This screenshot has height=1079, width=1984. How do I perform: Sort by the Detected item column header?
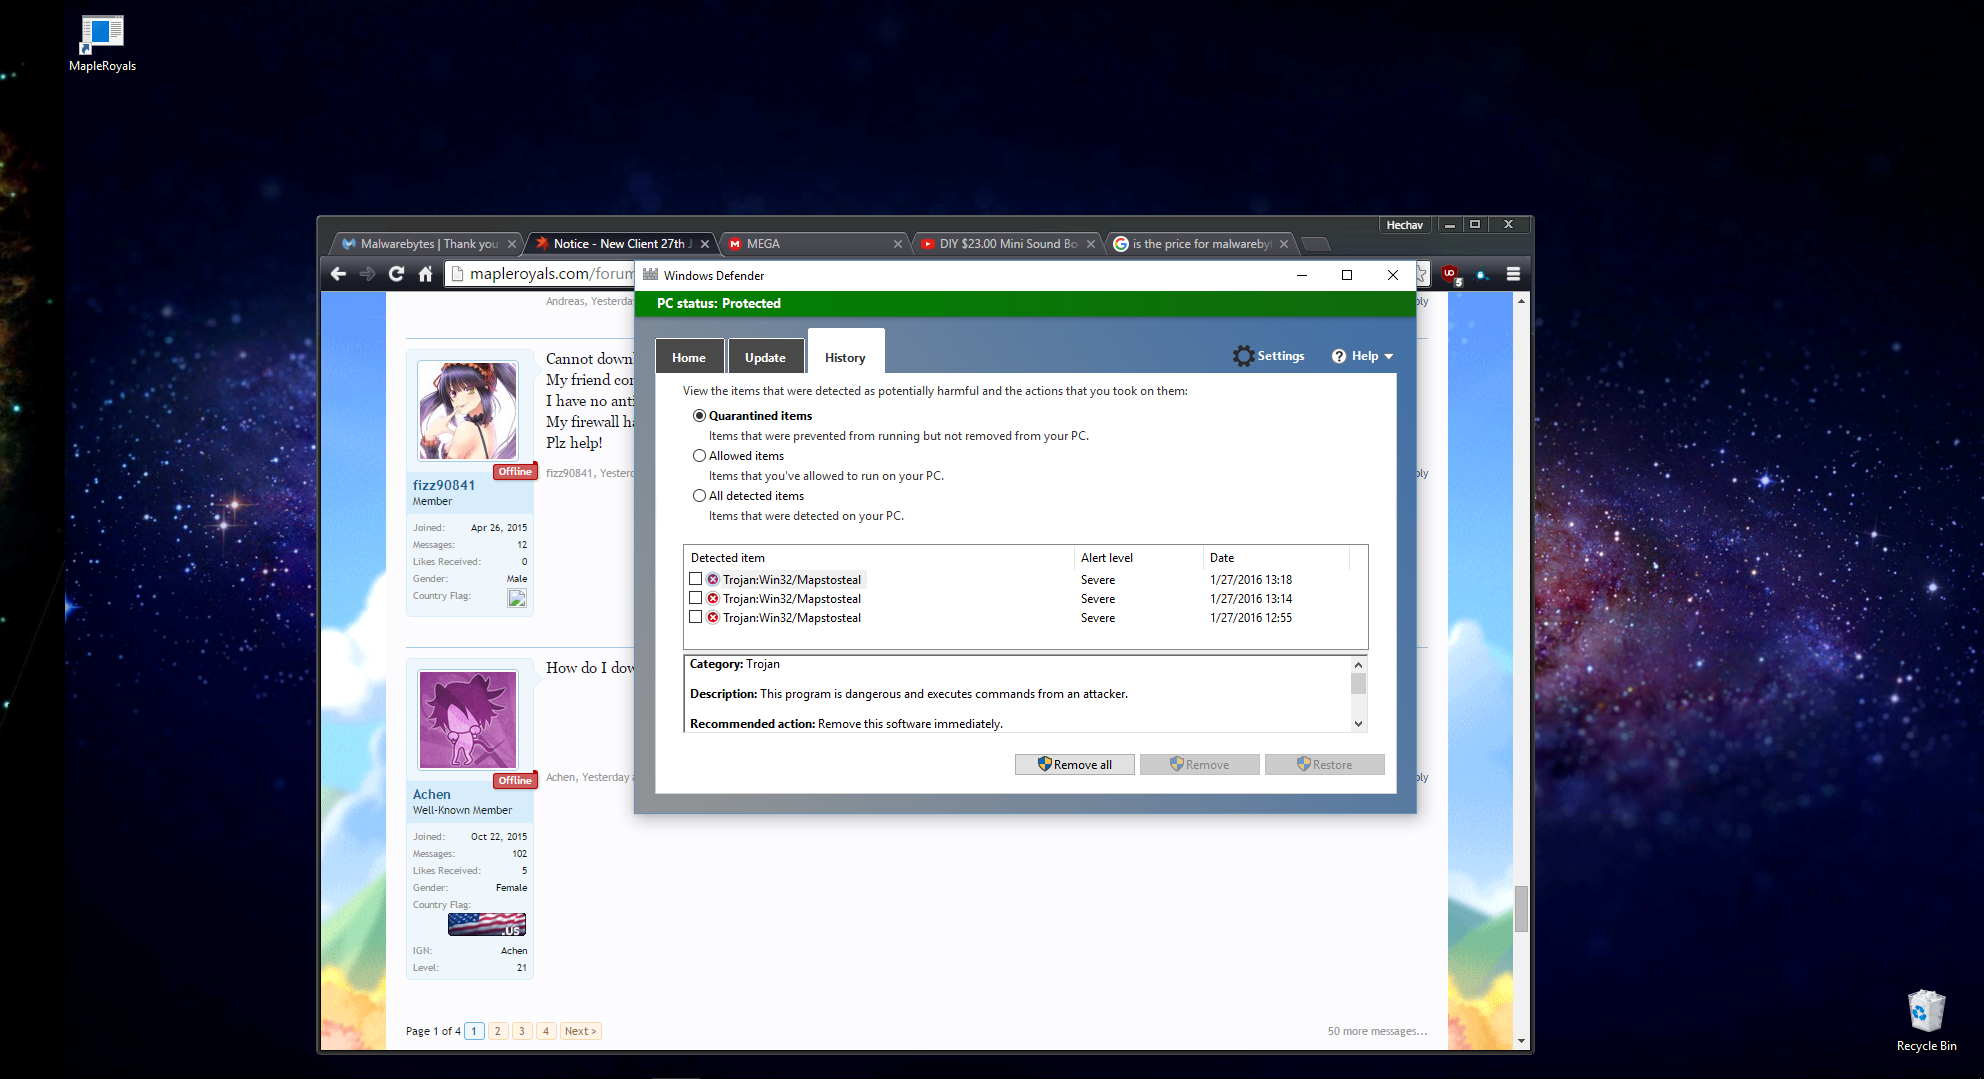click(x=879, y=558)
